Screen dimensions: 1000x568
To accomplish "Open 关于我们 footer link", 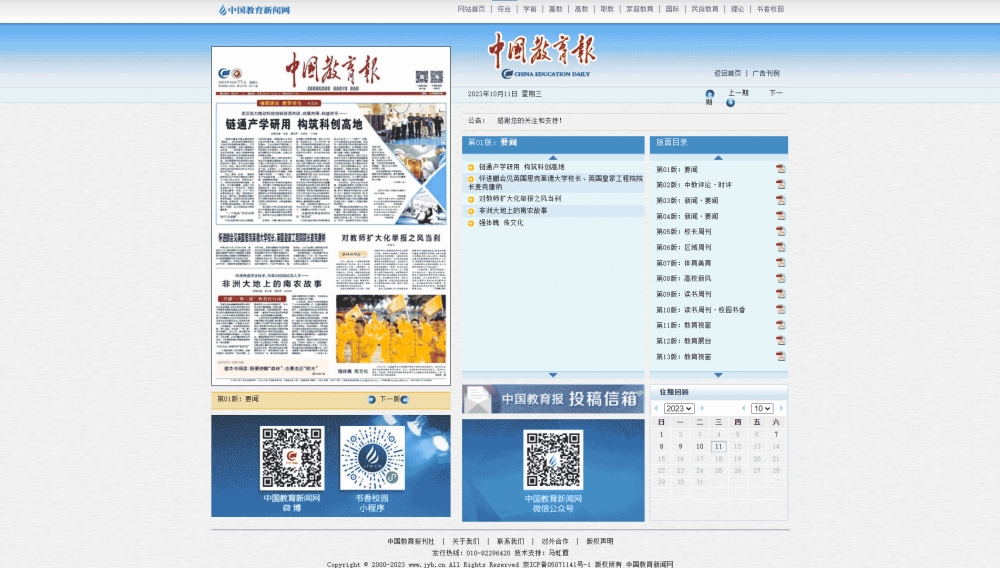I will [466, 541].
